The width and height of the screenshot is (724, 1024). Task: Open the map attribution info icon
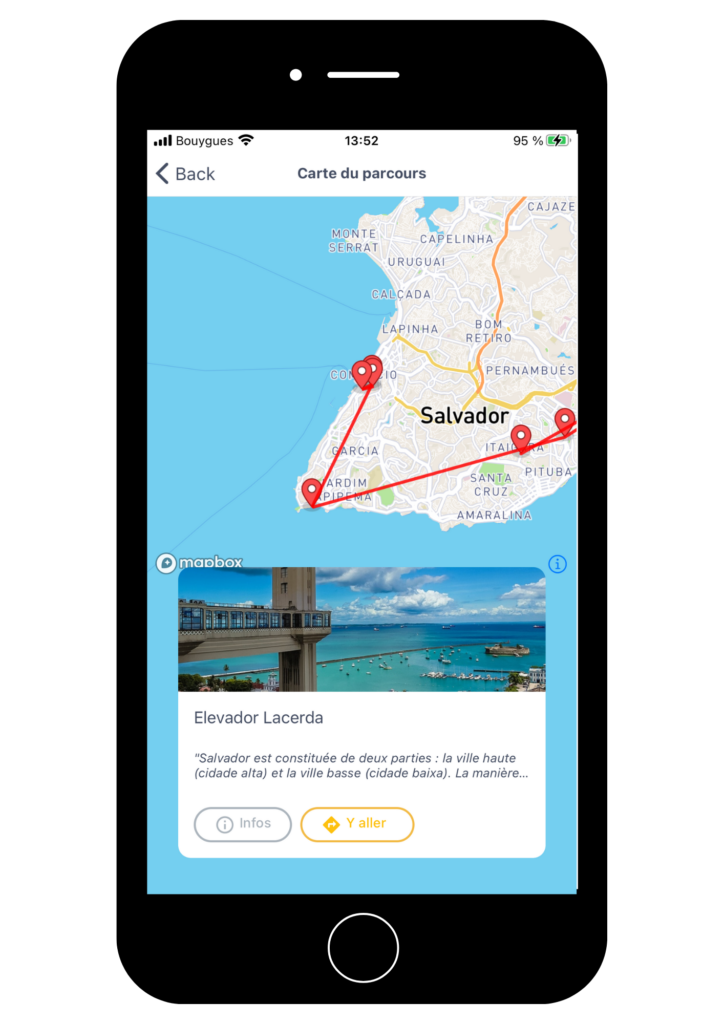point(558,564)
